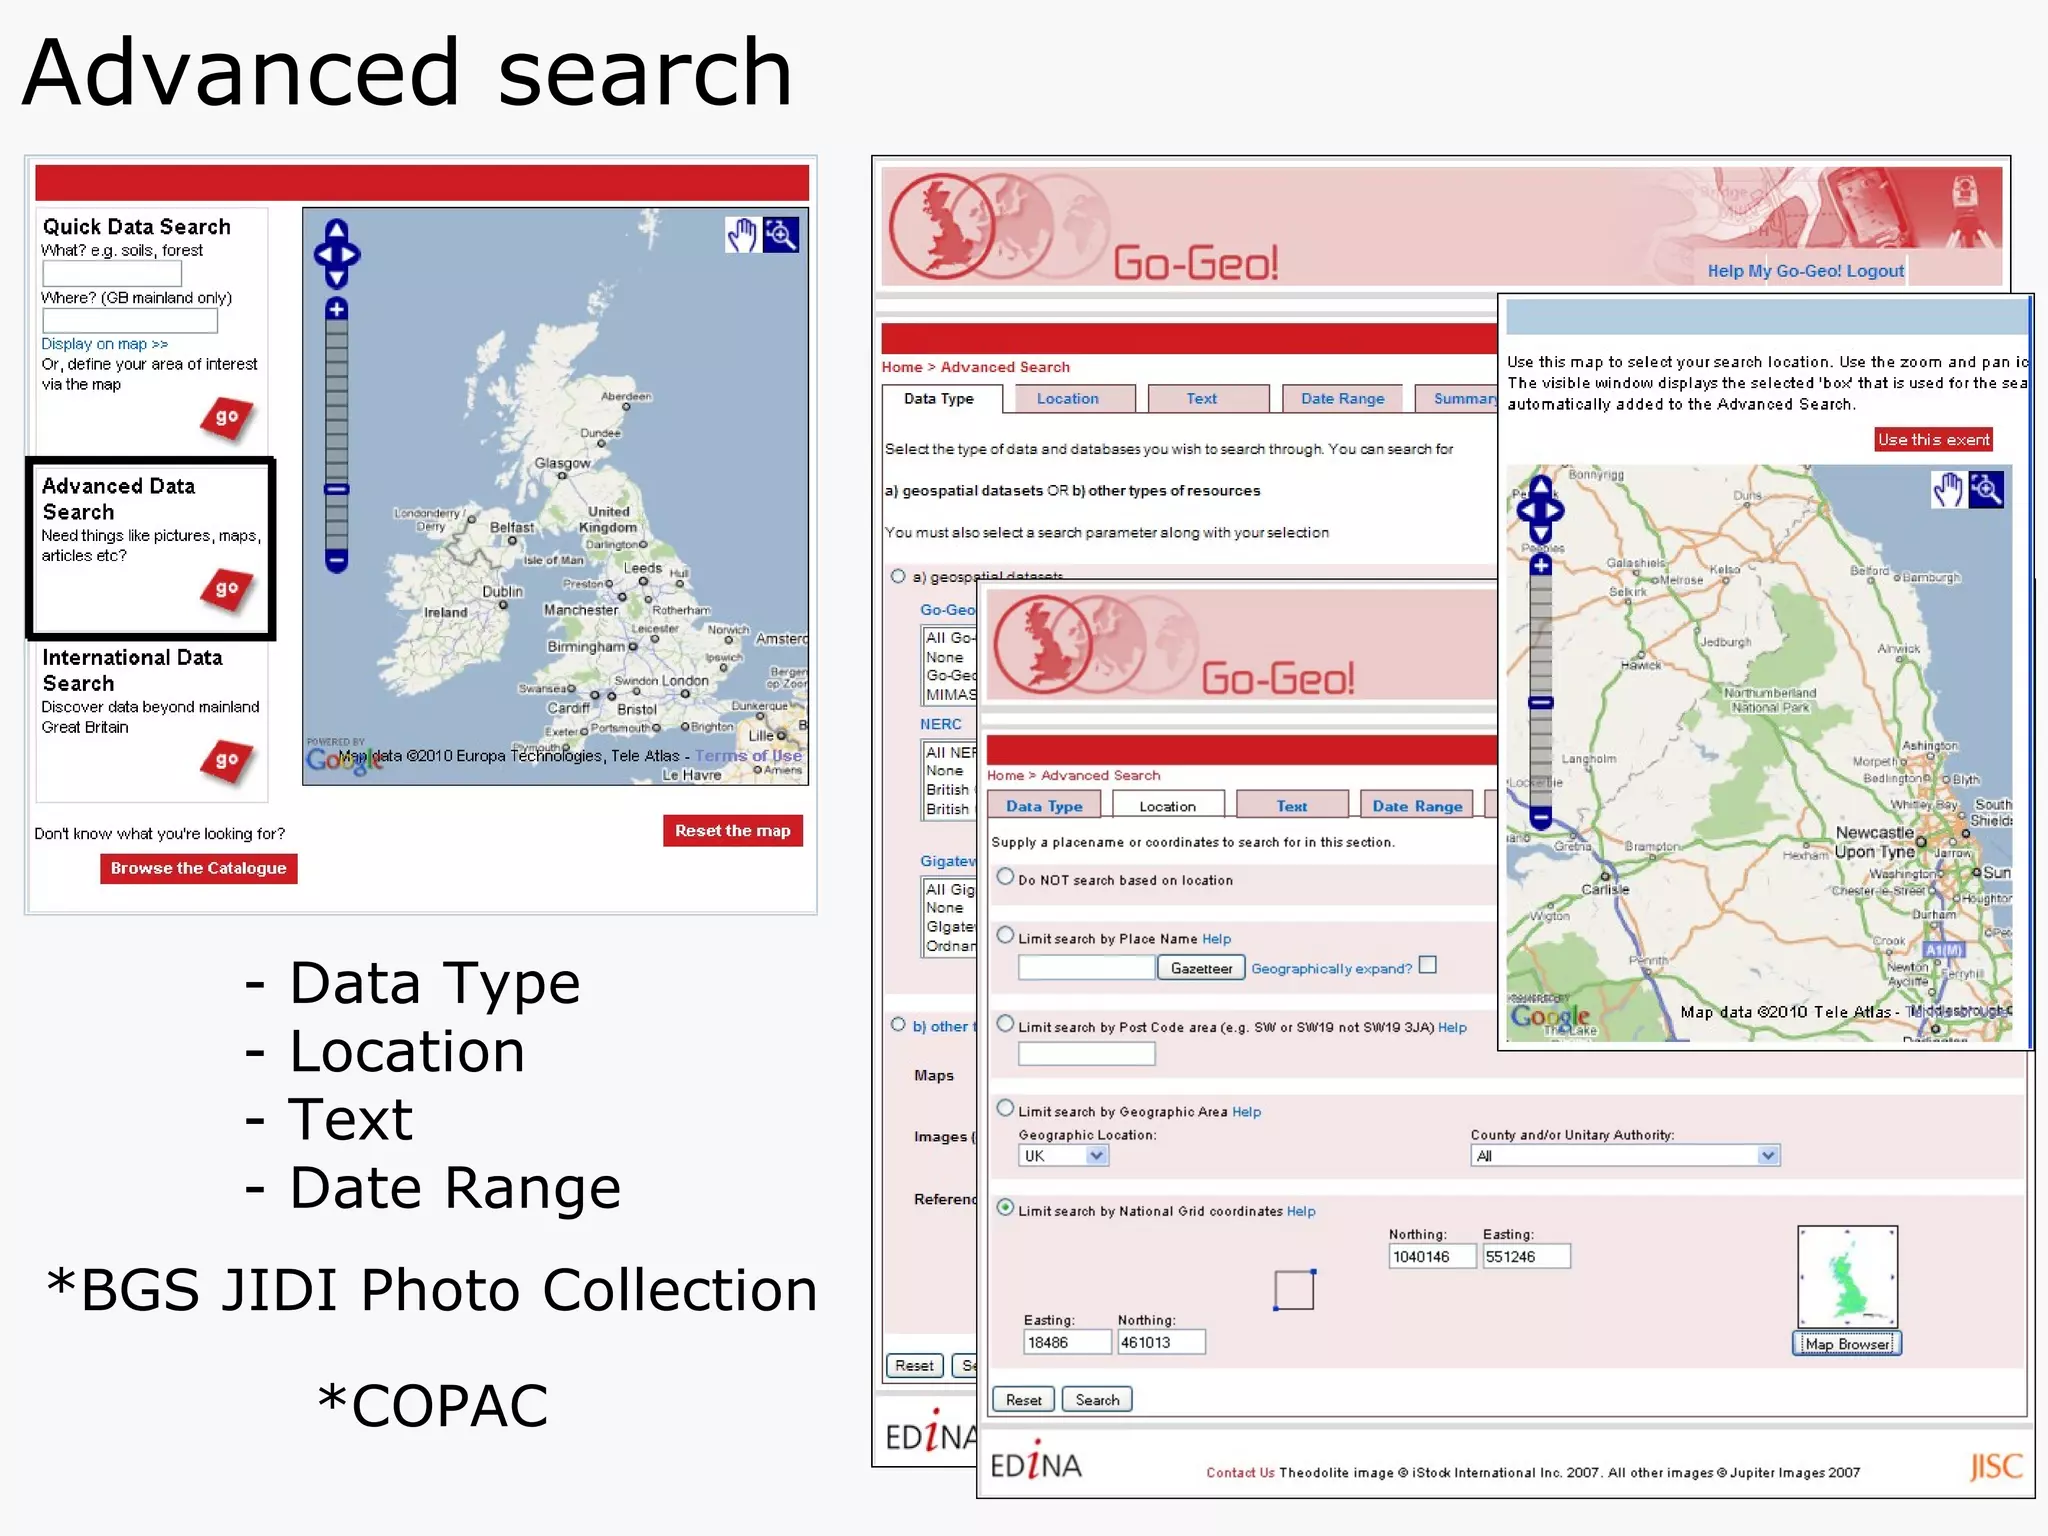Image resolution: width=2048 pixels, height=1536 pixels.
Task: Click zoom slider handle on Northumberland map
Action: [1541, 703]
